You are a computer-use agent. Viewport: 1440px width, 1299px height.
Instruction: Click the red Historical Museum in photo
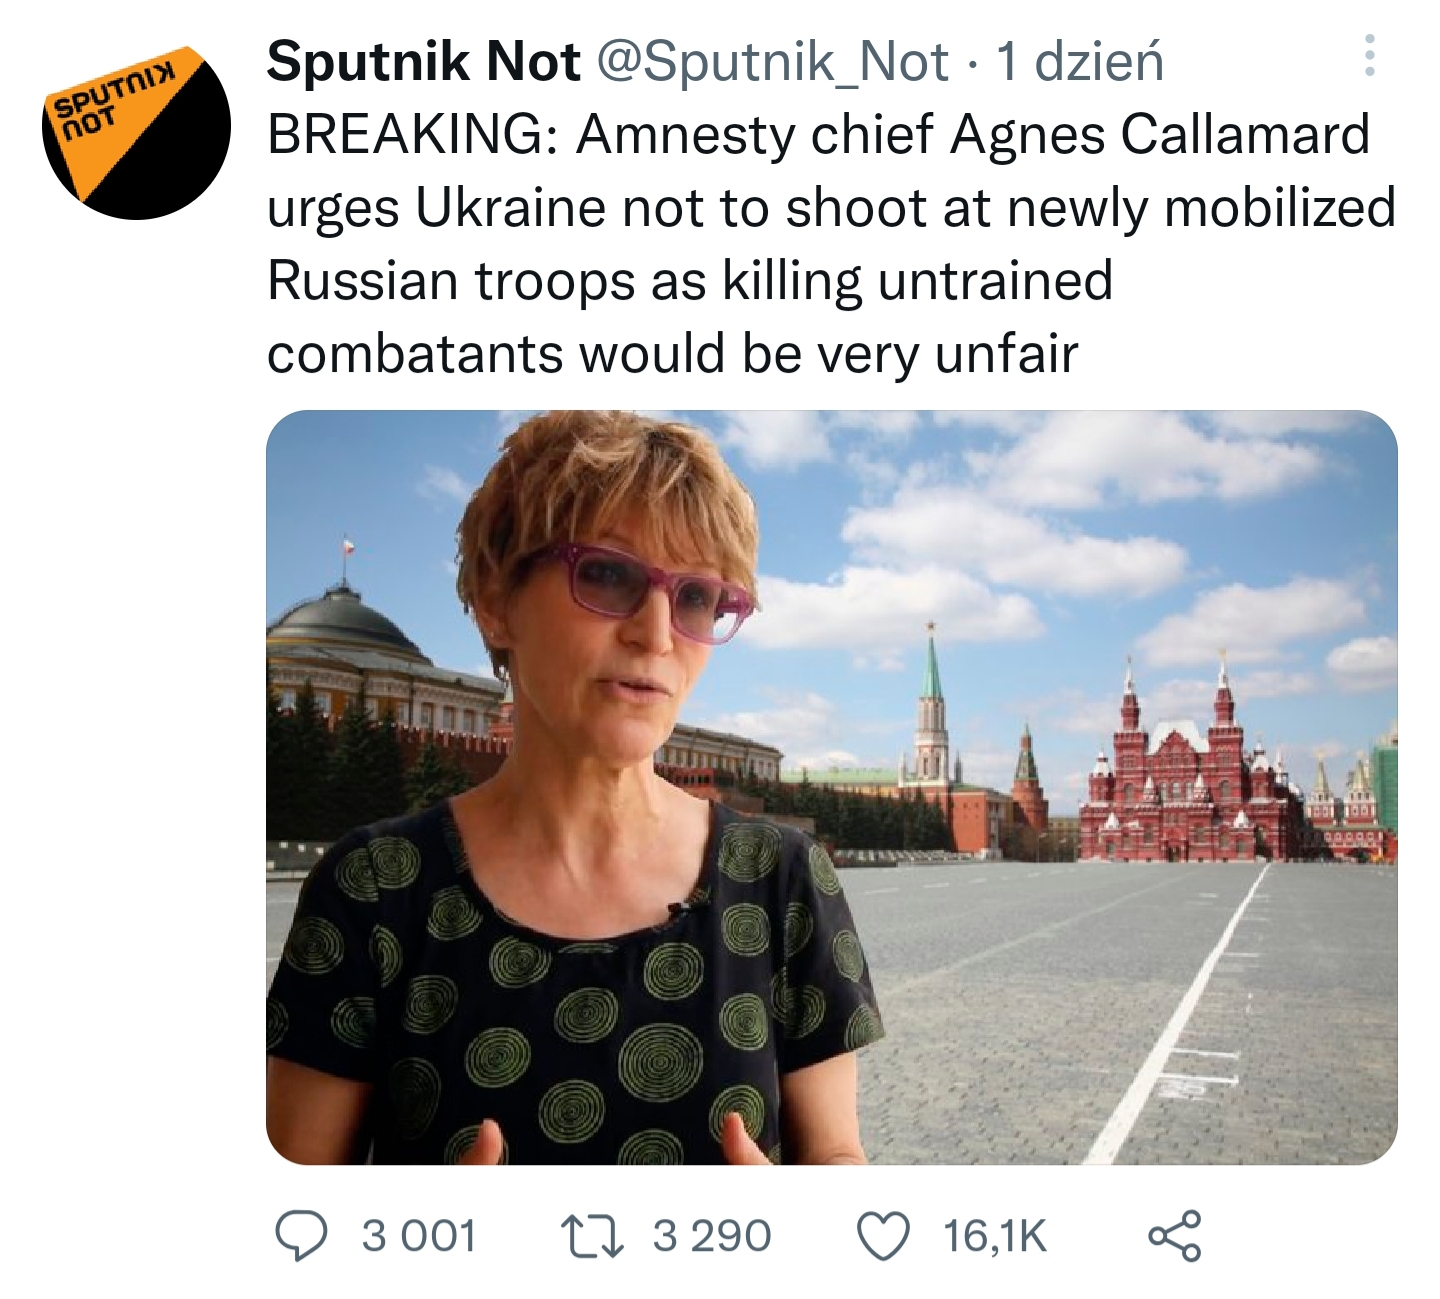[1190, 770]
